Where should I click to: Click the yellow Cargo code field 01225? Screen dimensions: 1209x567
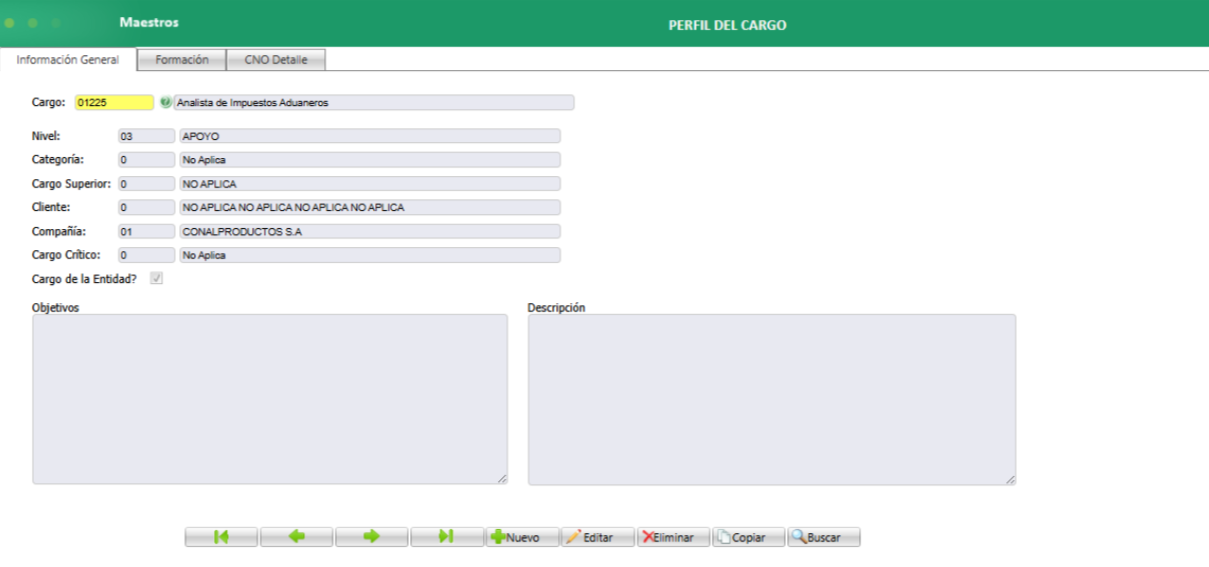[115, 102]
